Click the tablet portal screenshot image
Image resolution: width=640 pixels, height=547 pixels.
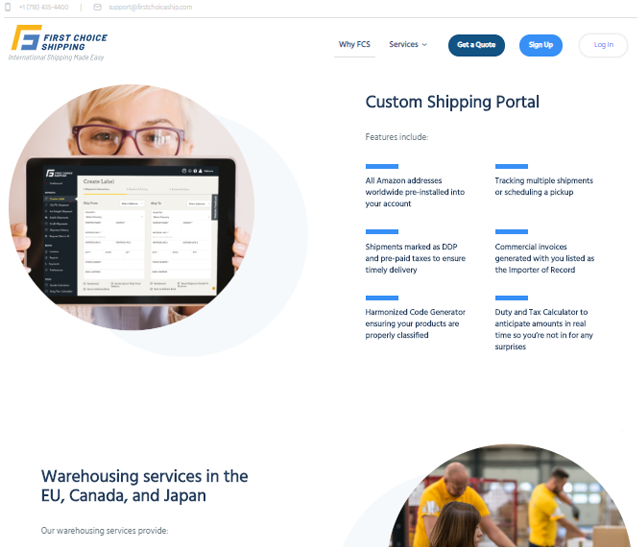[131, 207]
